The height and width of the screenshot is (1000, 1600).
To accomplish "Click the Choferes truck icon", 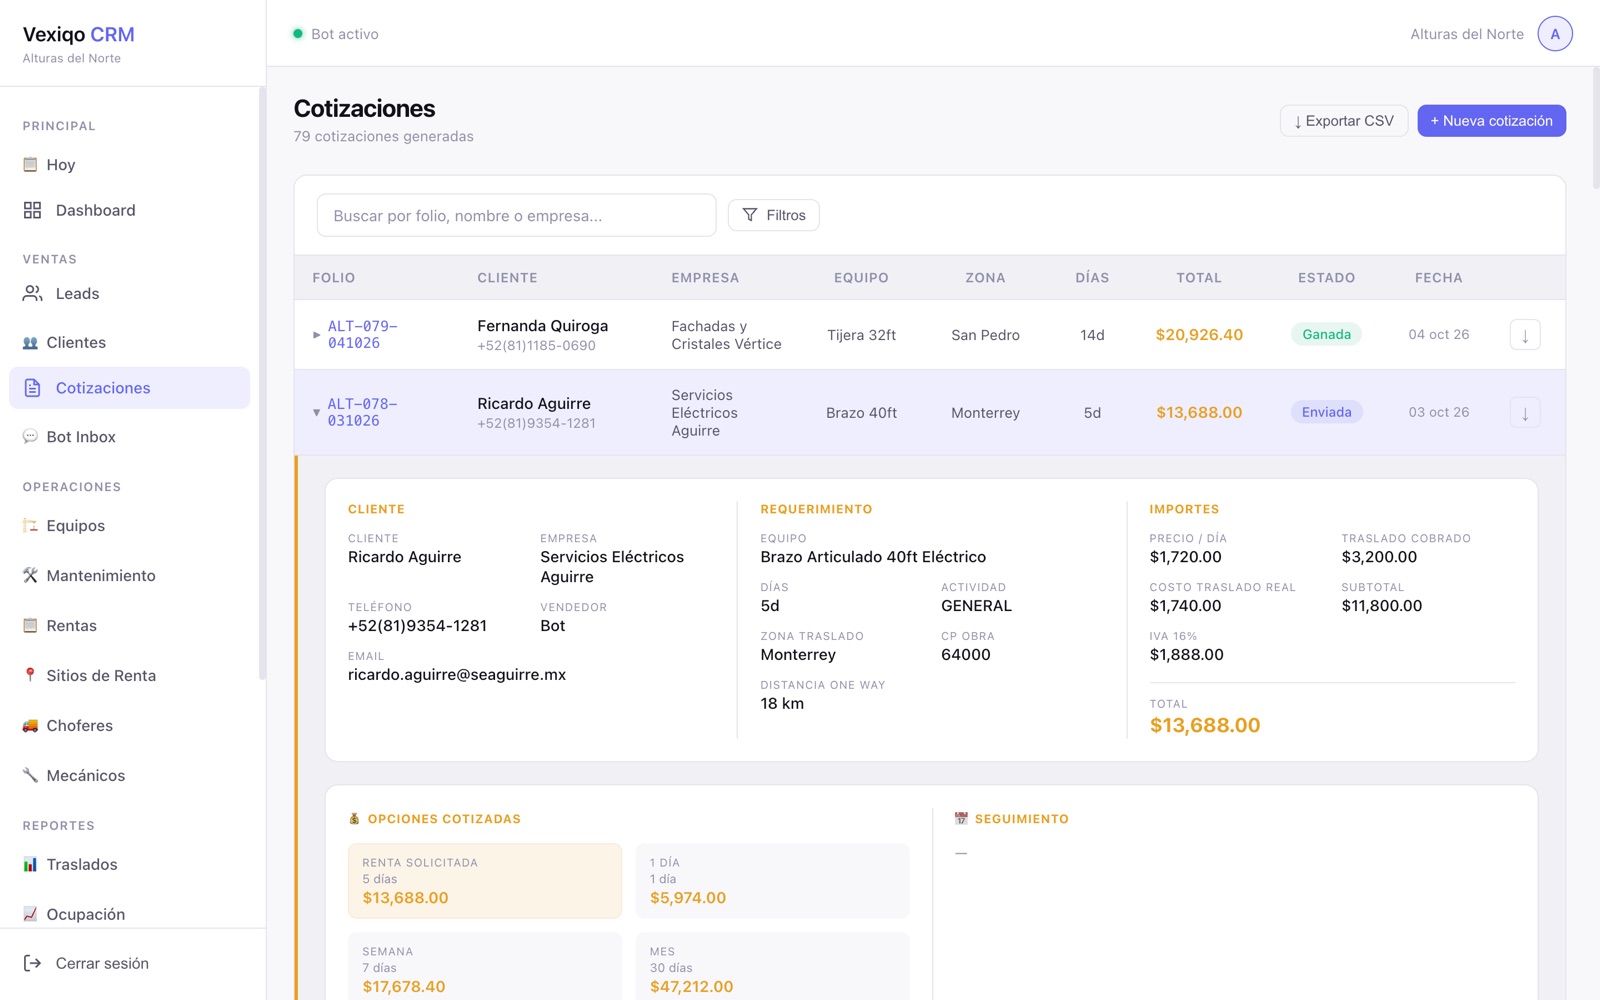I will coord(30,726).
